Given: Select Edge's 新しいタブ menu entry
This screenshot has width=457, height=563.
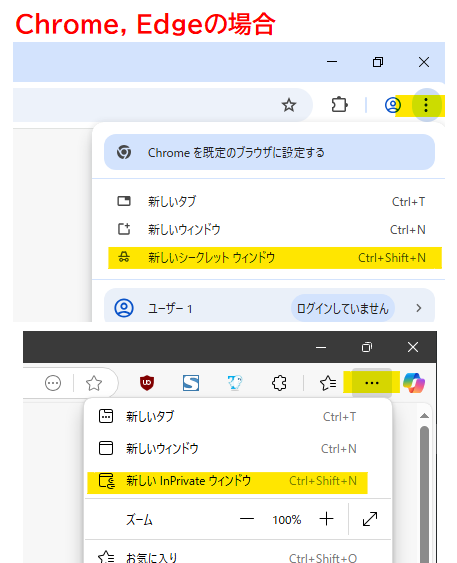Looking at the screenshot, I should tap(238, 417).
